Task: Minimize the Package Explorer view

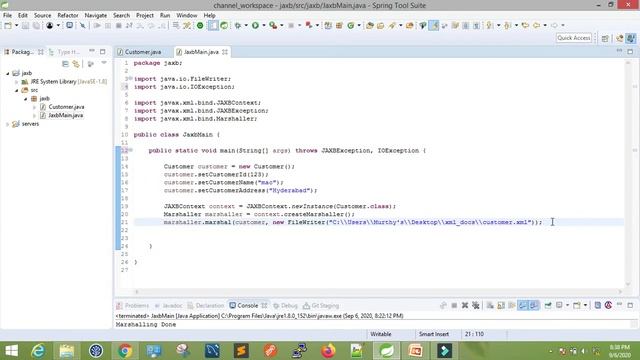Action: tap(92, 51)
